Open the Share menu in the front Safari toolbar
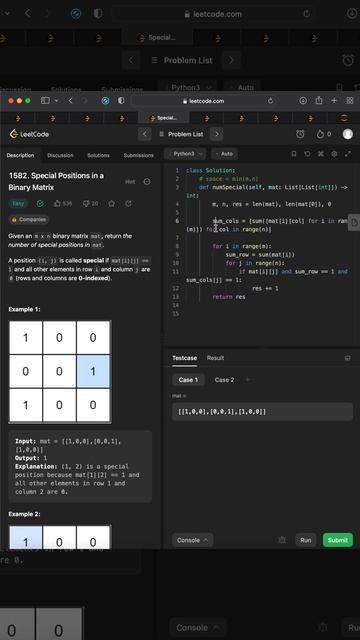Screen dimensions: 360x640 point(319,100)
